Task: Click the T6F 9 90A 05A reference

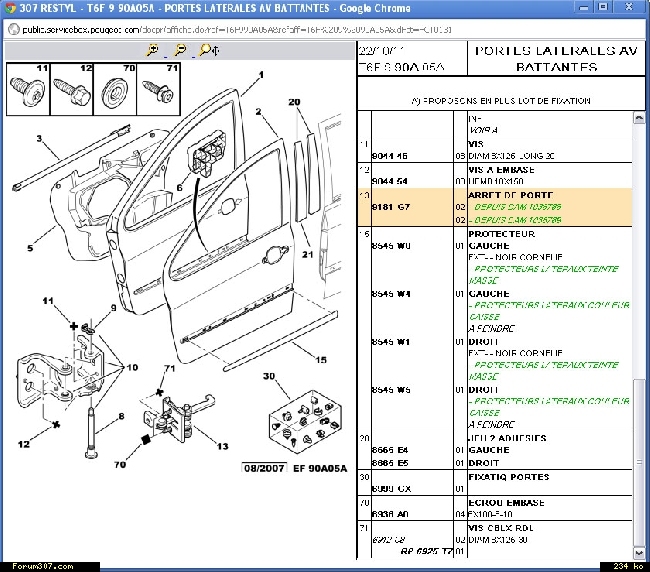Action: click(402, 67)
